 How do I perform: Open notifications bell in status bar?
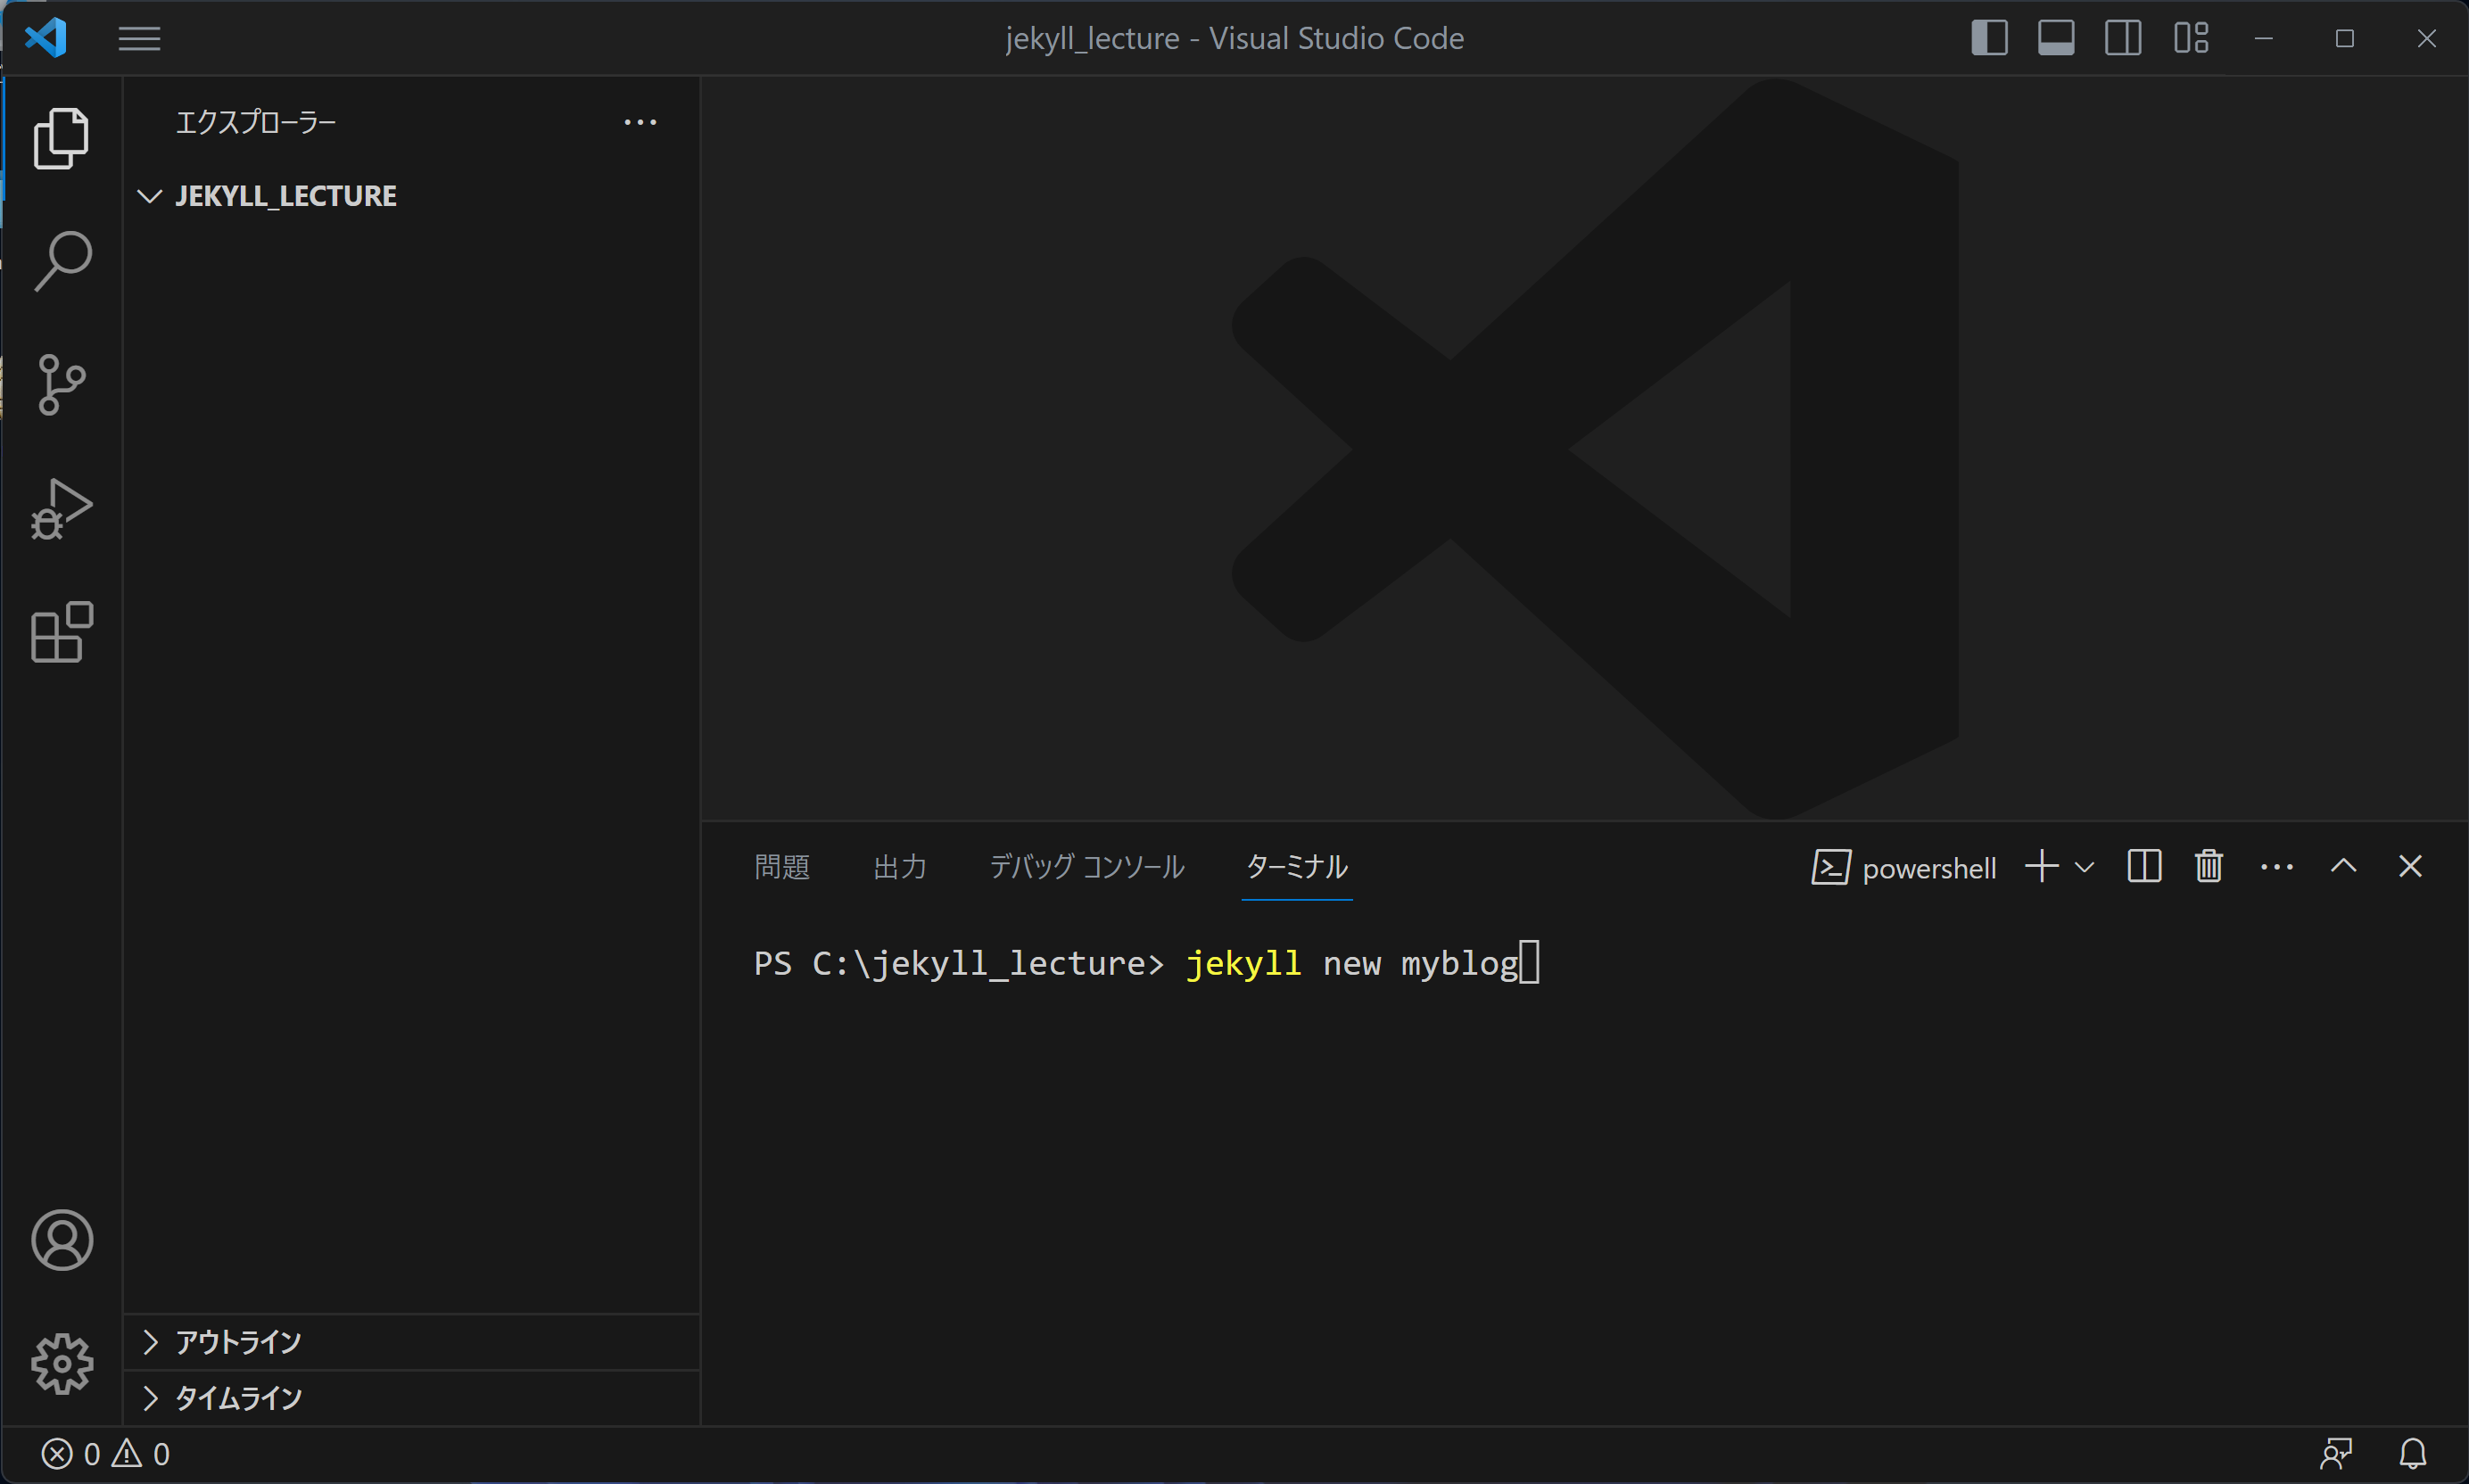click(x=2413, y=1454)
